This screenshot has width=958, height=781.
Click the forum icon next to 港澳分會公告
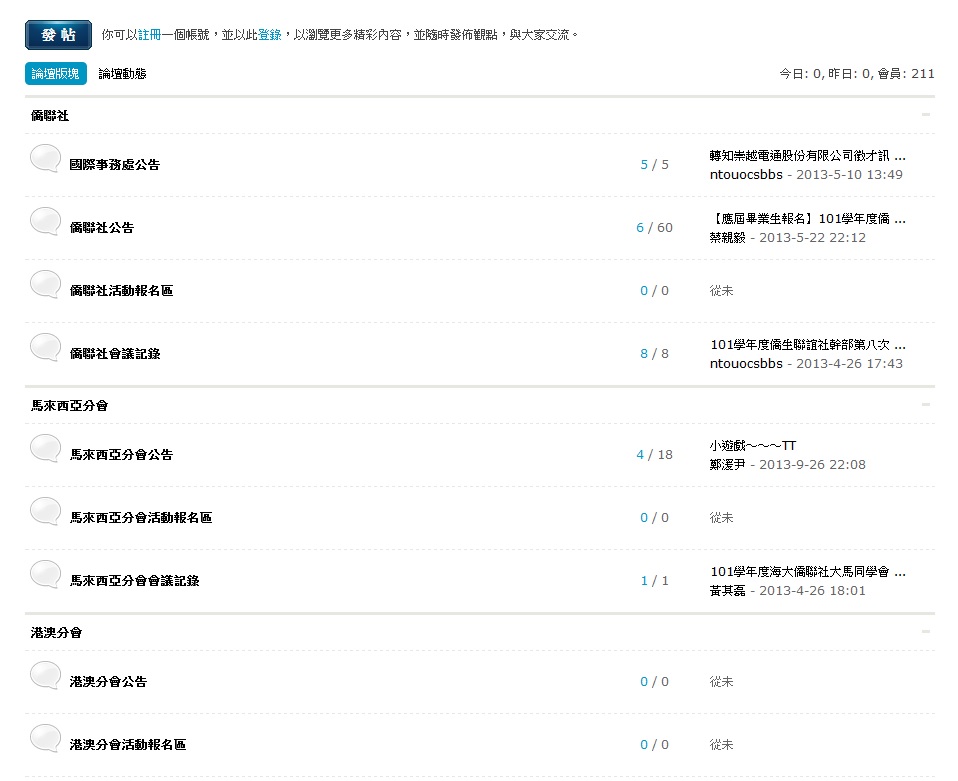tap(46, 677)
